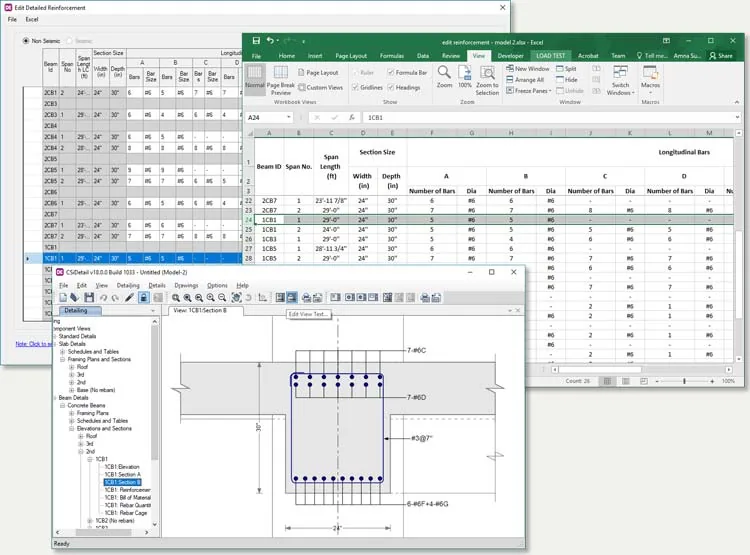Click Arrange All in Excel ribbon

click(x=525, y=80)
